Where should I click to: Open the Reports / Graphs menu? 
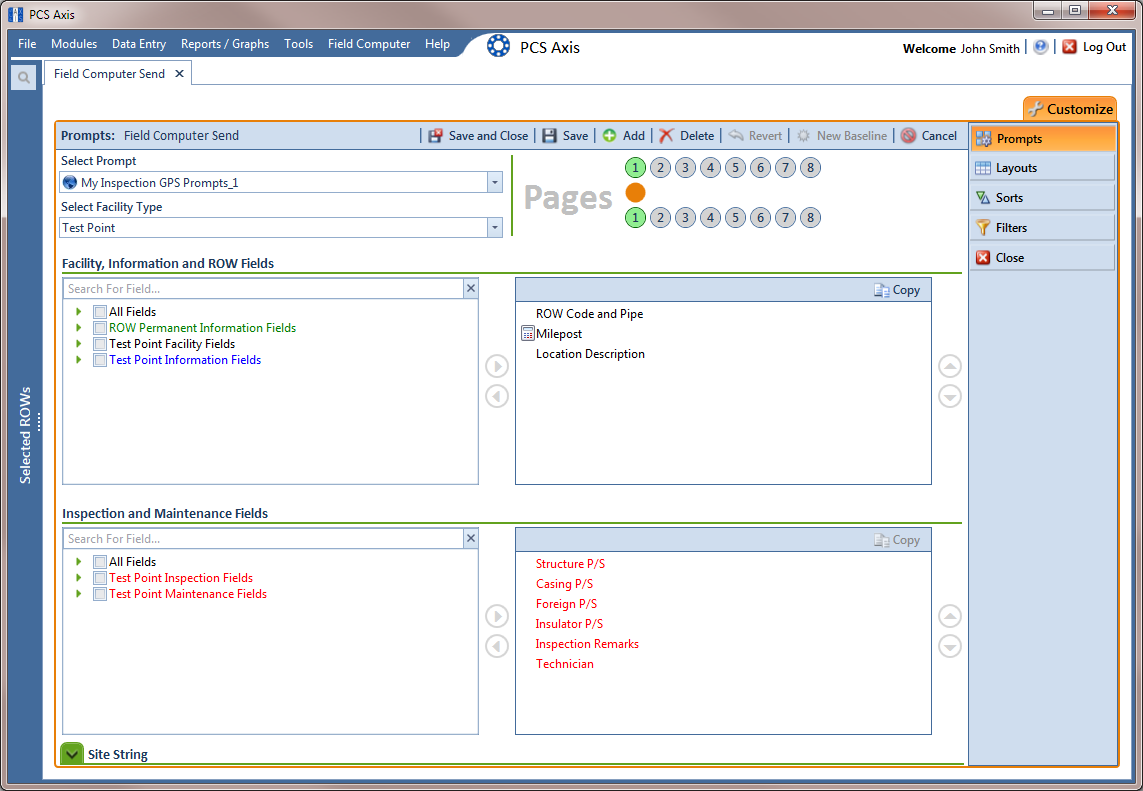click(225, 44)
